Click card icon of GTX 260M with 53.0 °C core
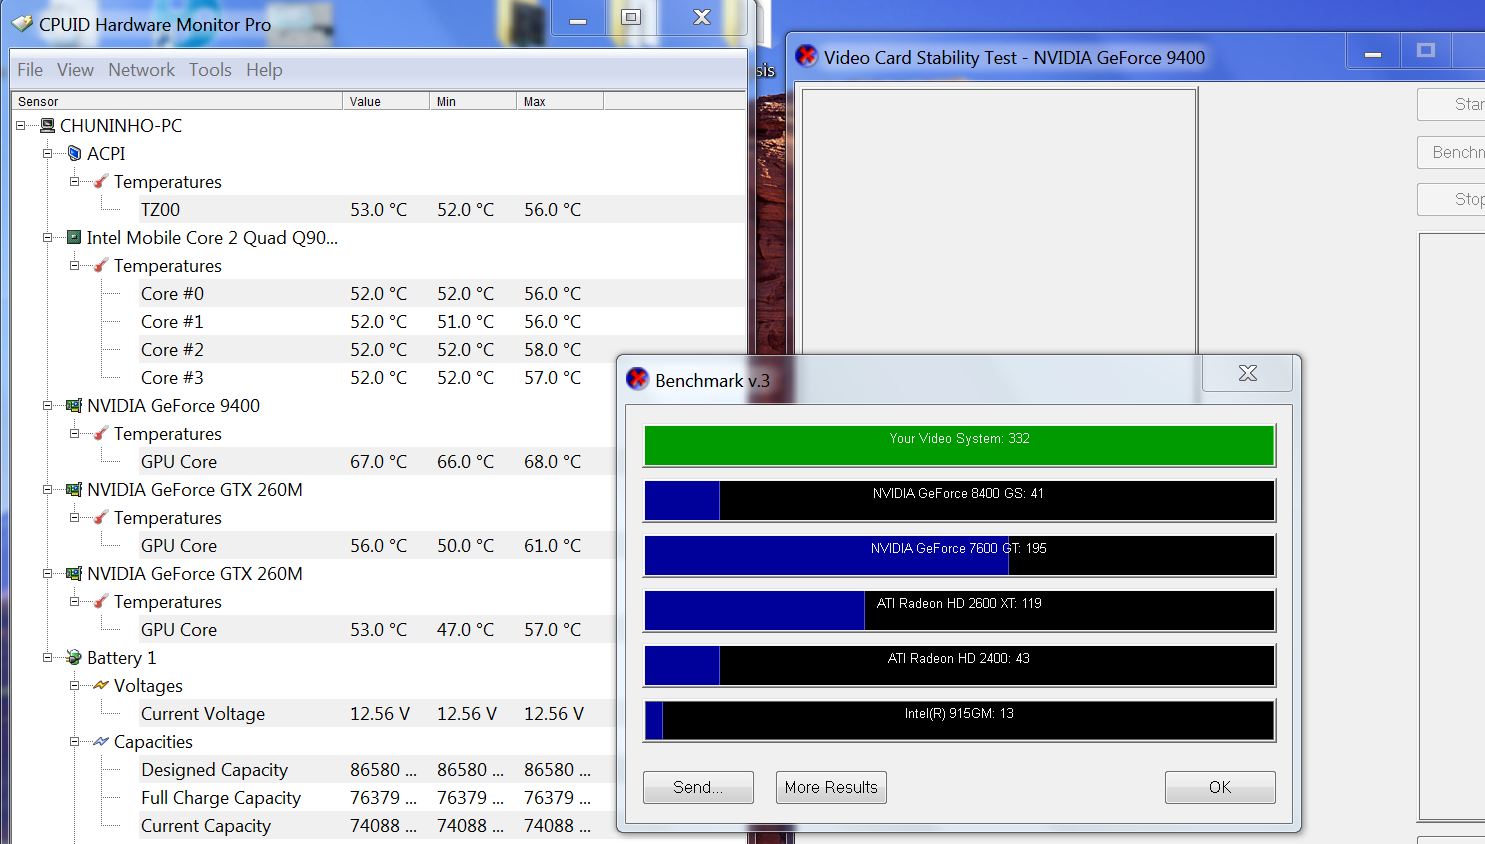 (x=74, y=574)
